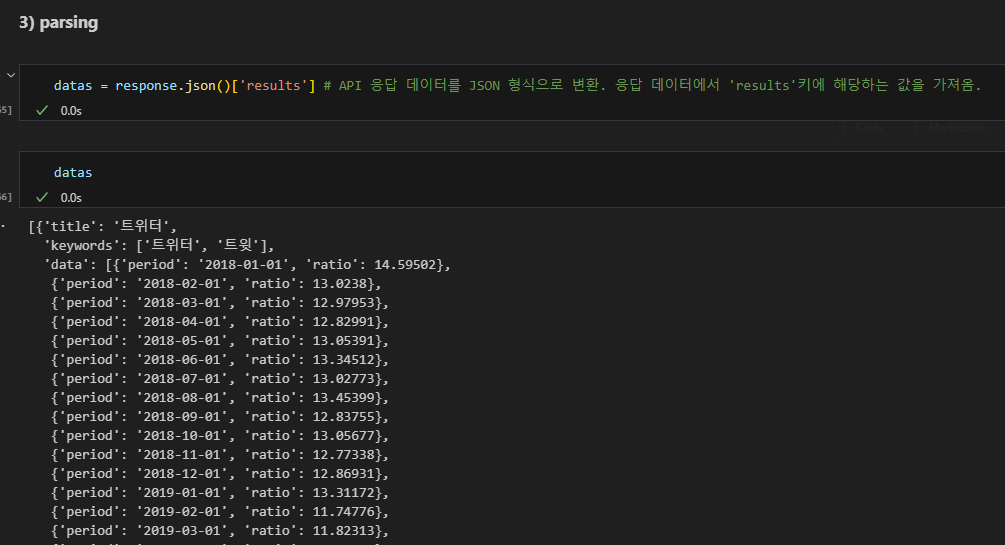Screen dimensions: 1005x545
Task: Click the 'title': '트위터' output line
Action: pos(103,226)
